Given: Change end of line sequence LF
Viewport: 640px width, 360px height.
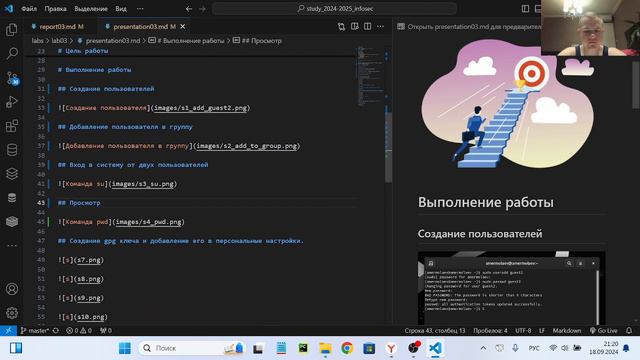Looking at the screenshot, I should (x=542, y=331).
